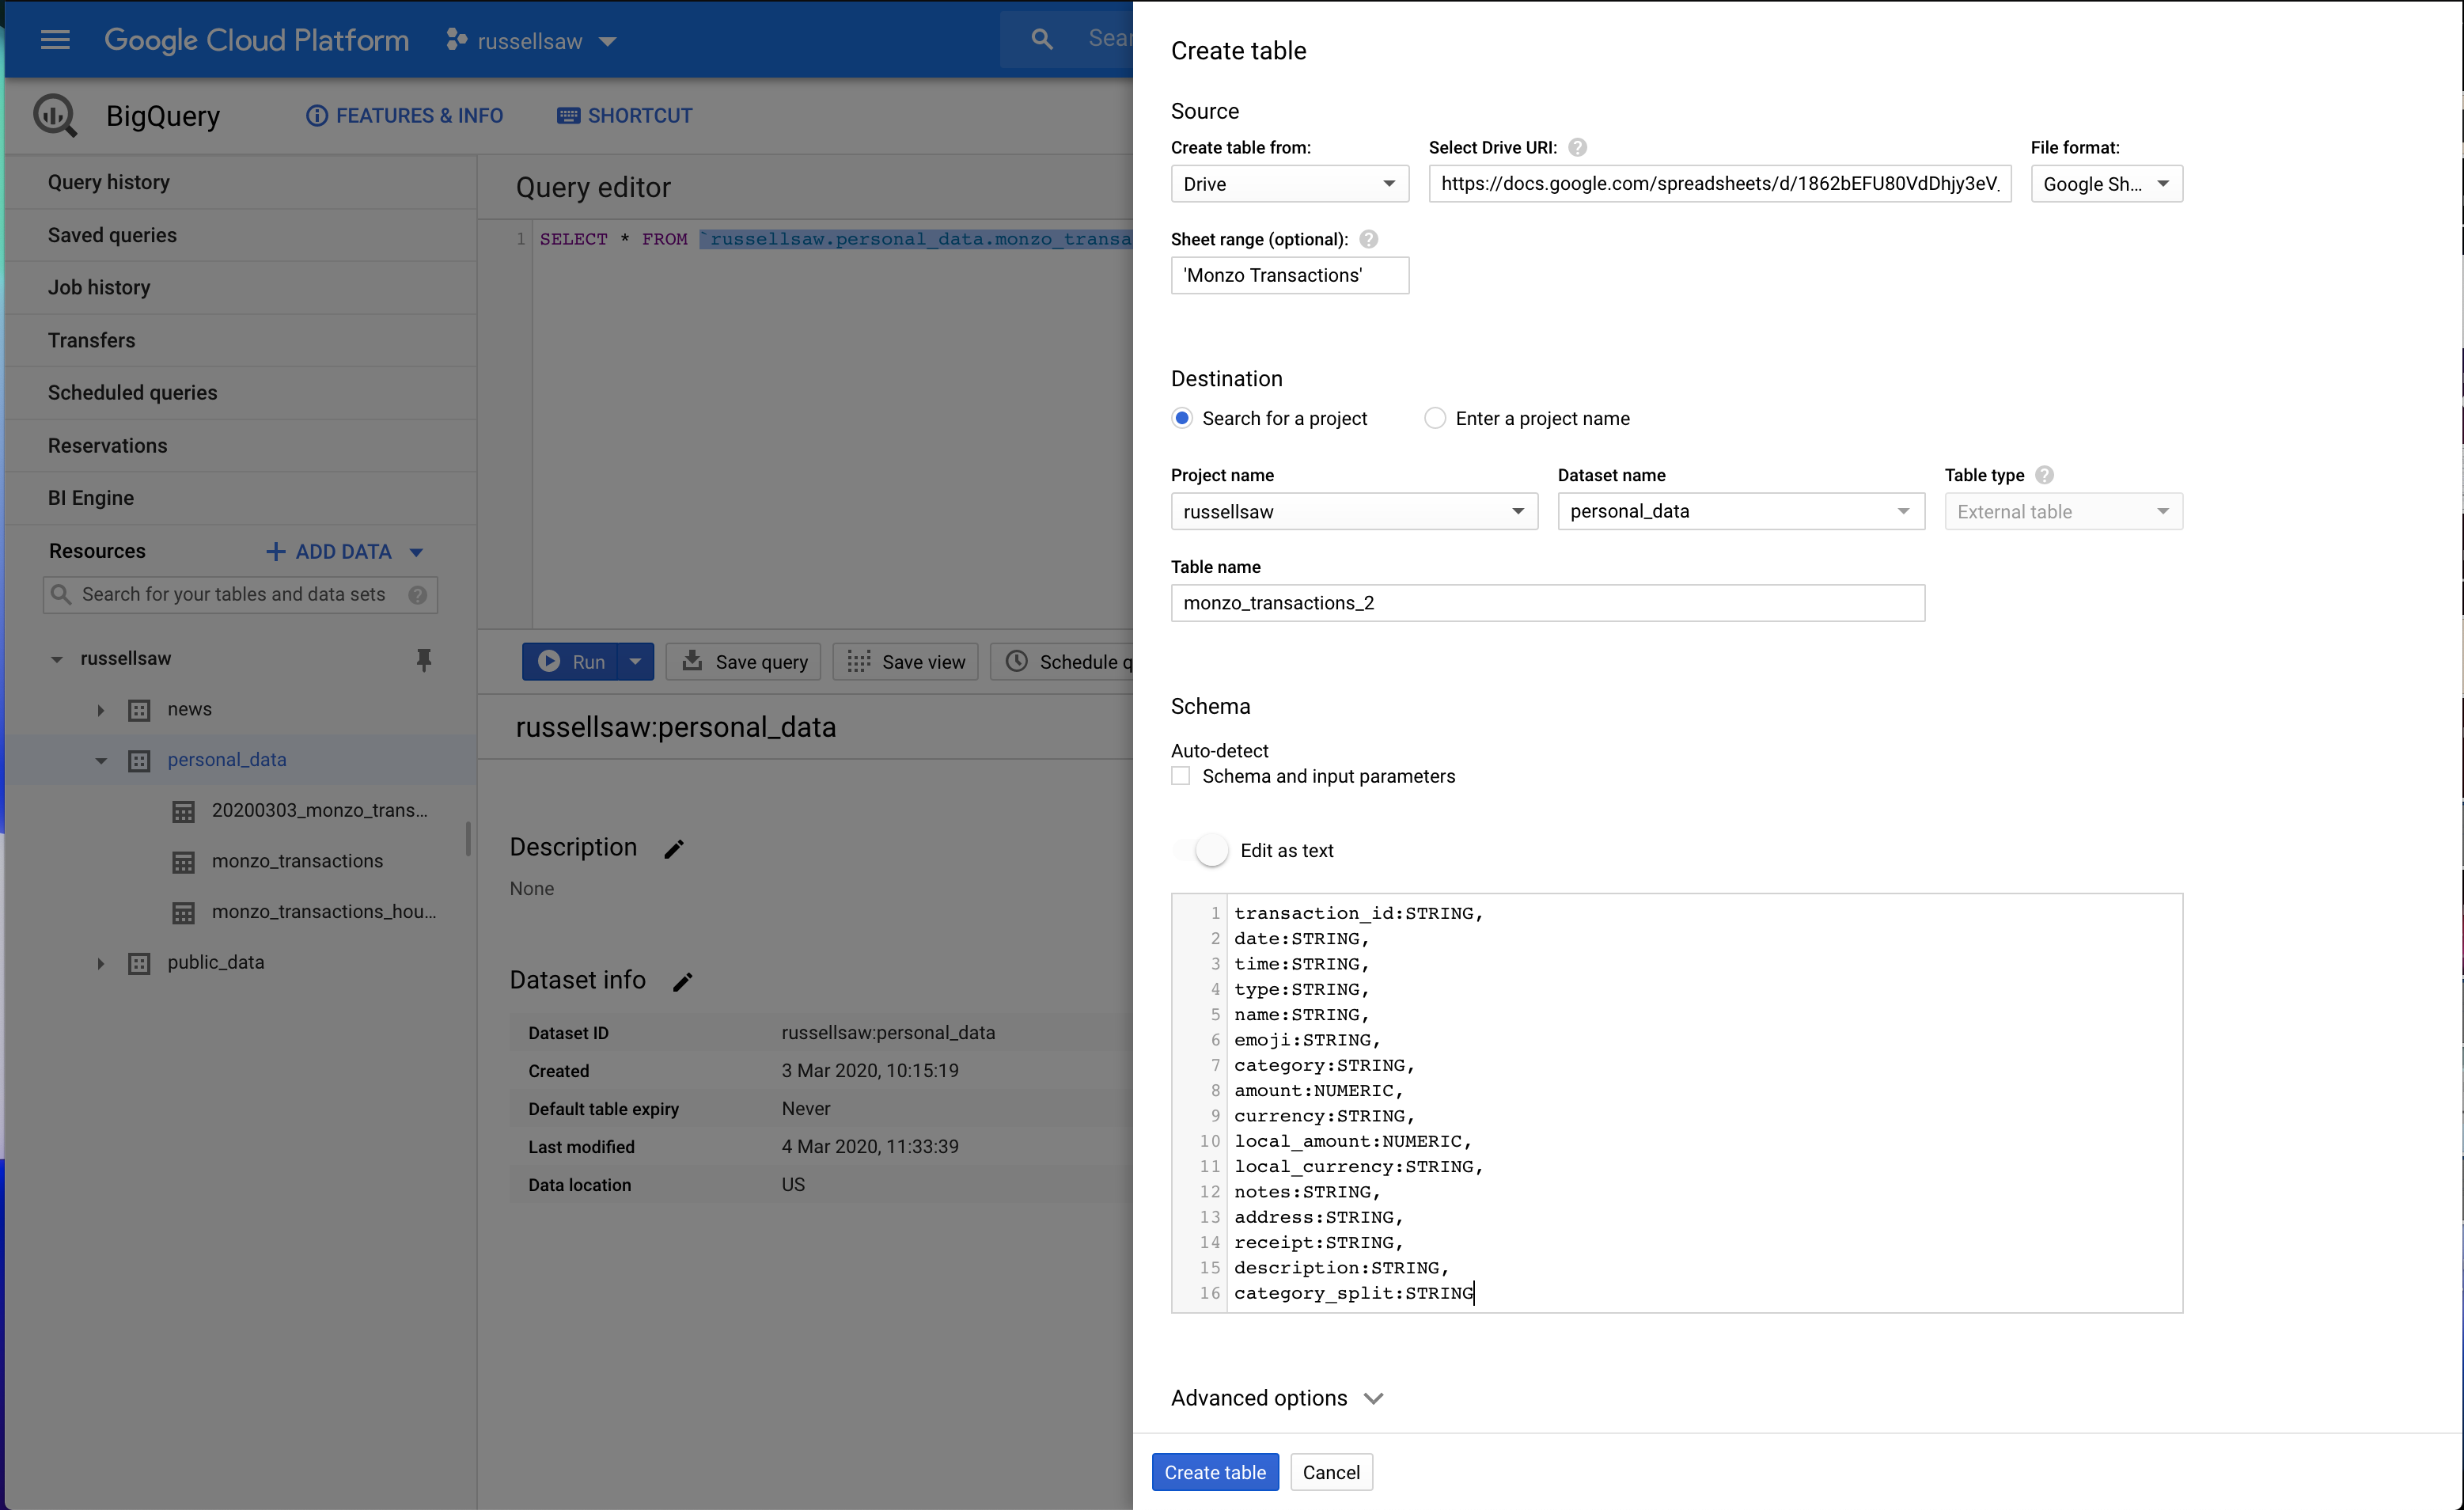Edit Description with the pencil icon

click(674, 849)
